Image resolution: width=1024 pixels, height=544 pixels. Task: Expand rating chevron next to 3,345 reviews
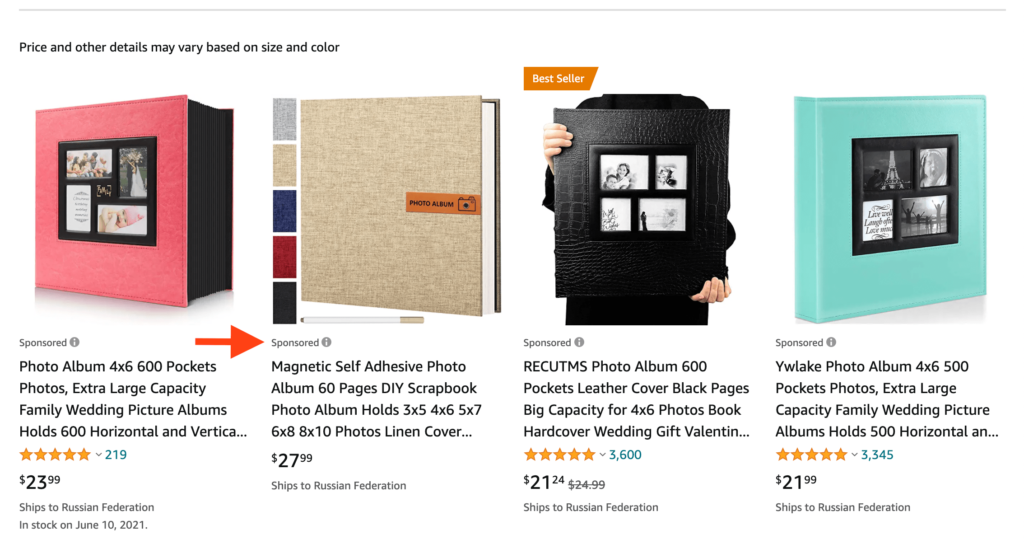click(854, 455)
